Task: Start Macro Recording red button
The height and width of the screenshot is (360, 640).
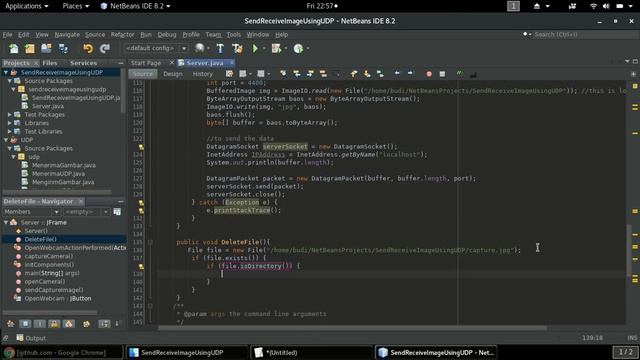Action: (x=429, y=74)
